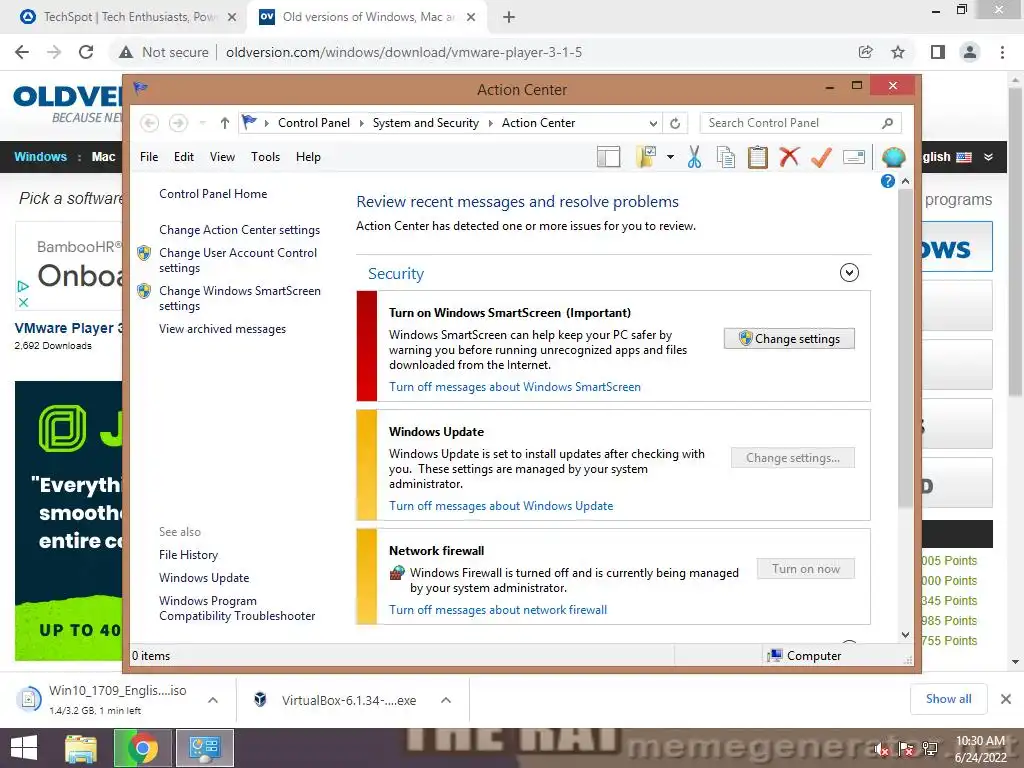Open Windows Program Compatibility Troubleshooter link
Viewport: 1024px width, 768px height.
pos(237,608)
